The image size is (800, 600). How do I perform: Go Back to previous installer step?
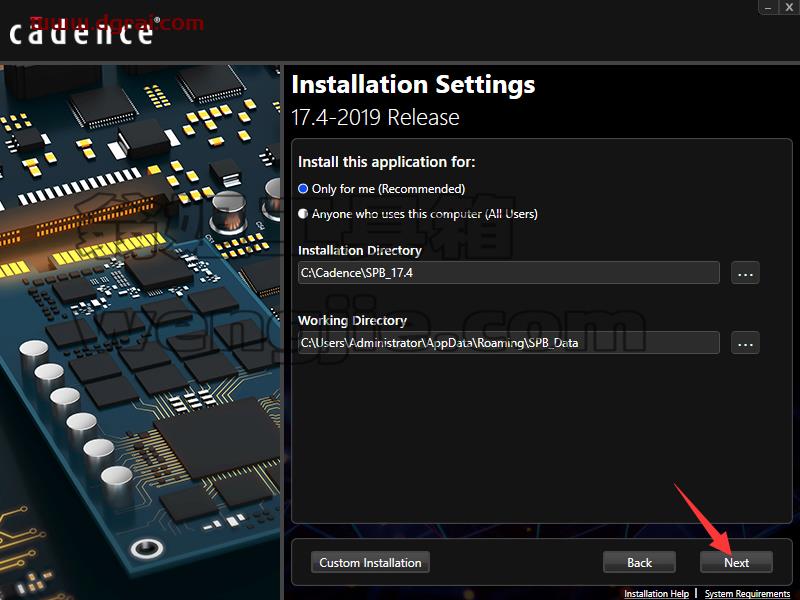tap(639, 562)
